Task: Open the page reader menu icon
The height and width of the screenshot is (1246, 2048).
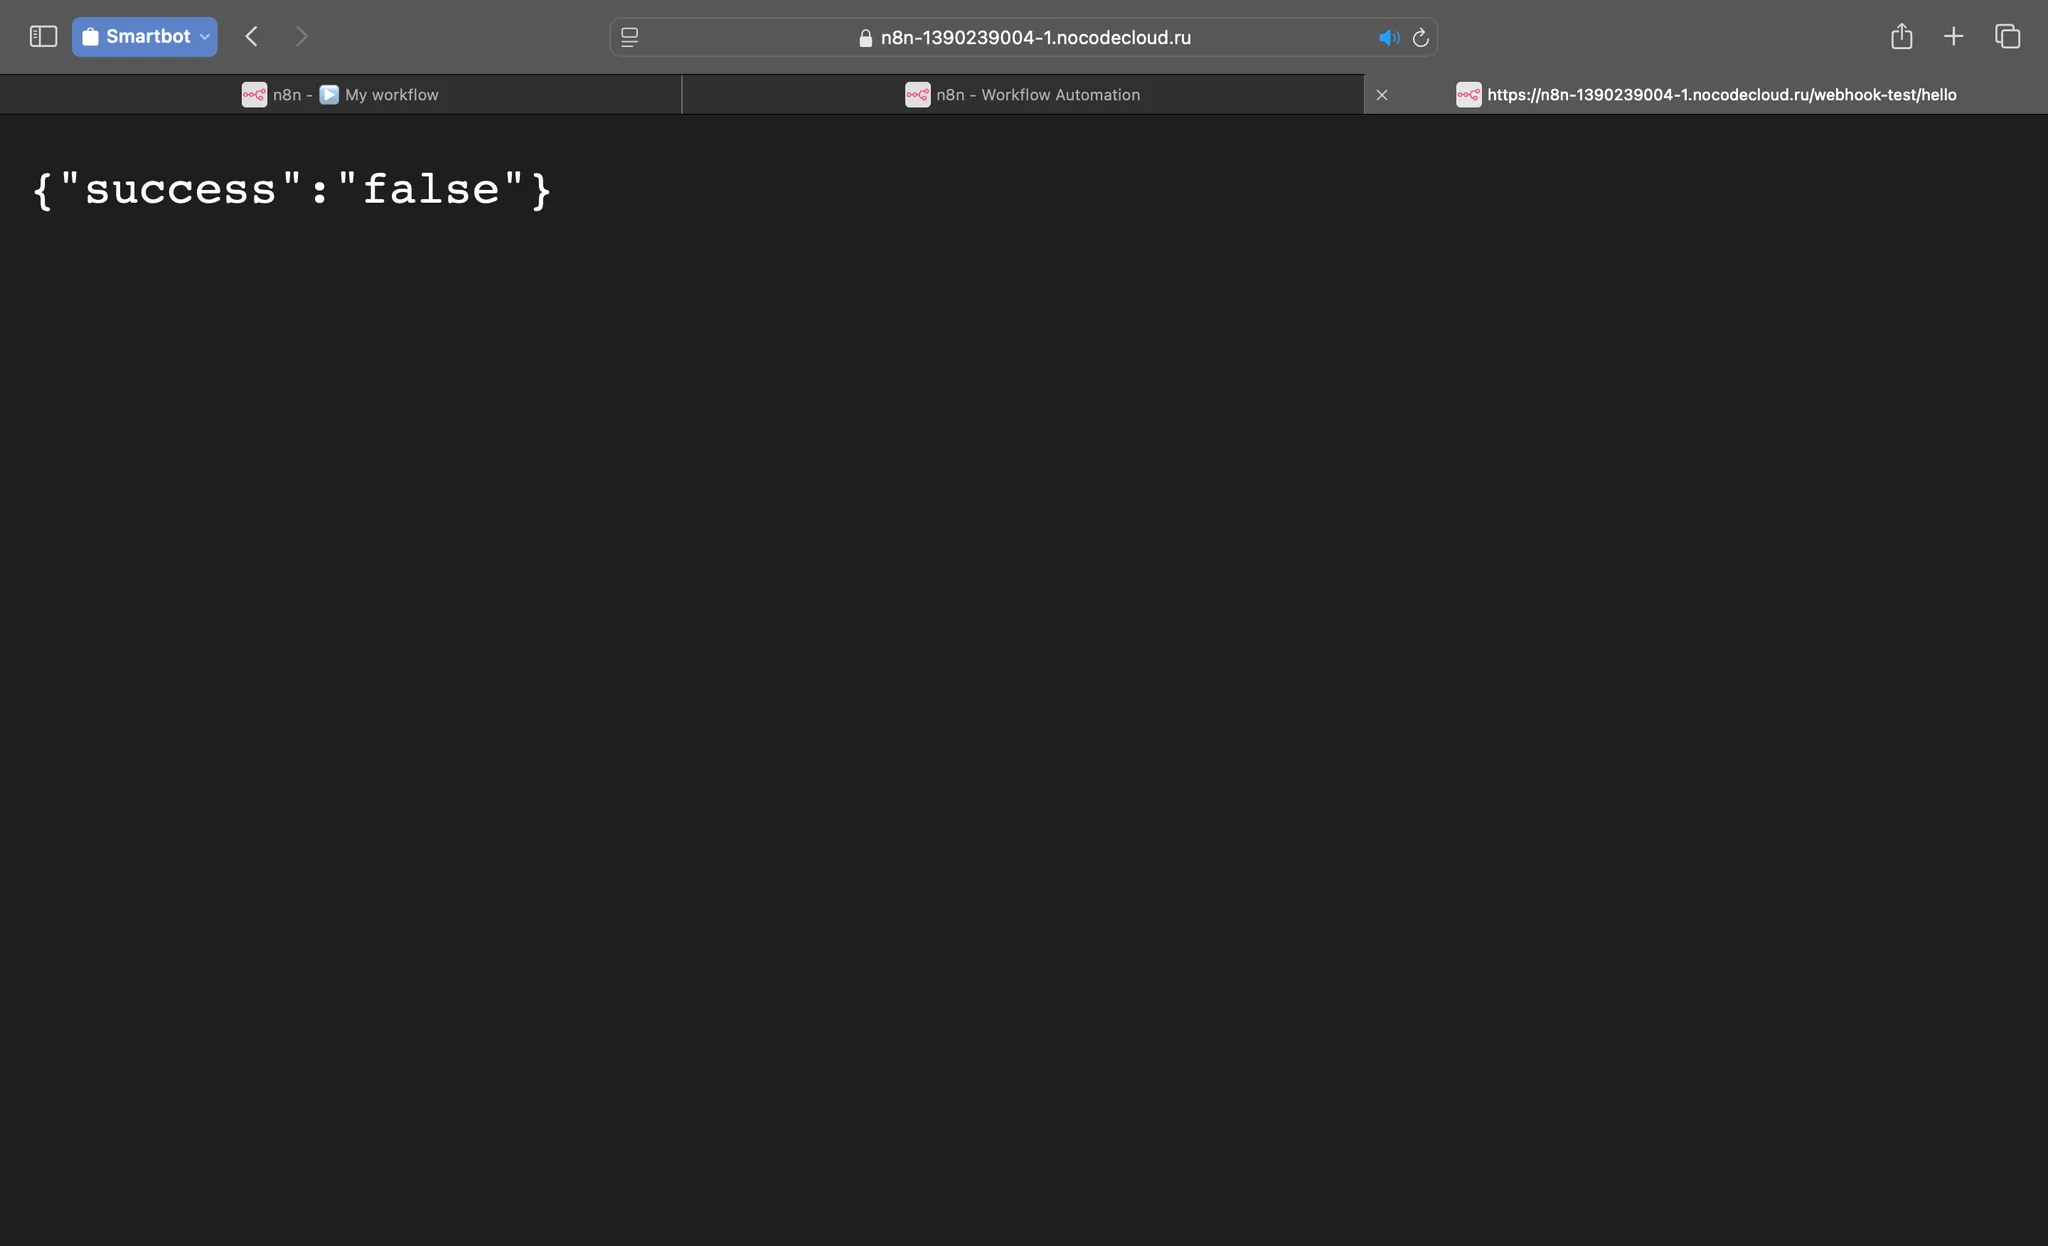Action: (x=630, y=38)
